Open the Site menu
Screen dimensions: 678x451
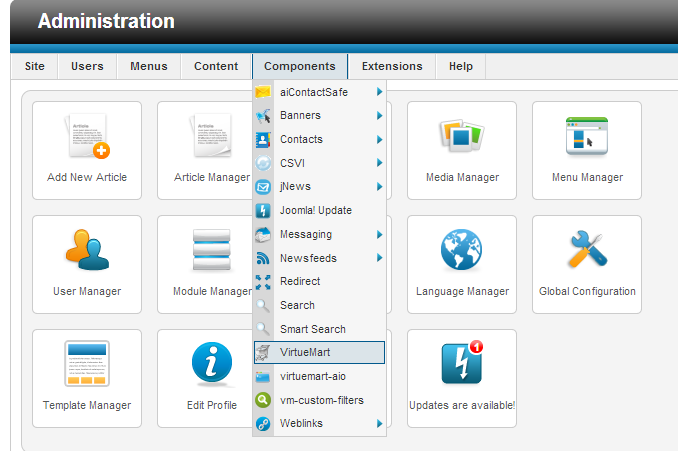(x=35, y=66)
